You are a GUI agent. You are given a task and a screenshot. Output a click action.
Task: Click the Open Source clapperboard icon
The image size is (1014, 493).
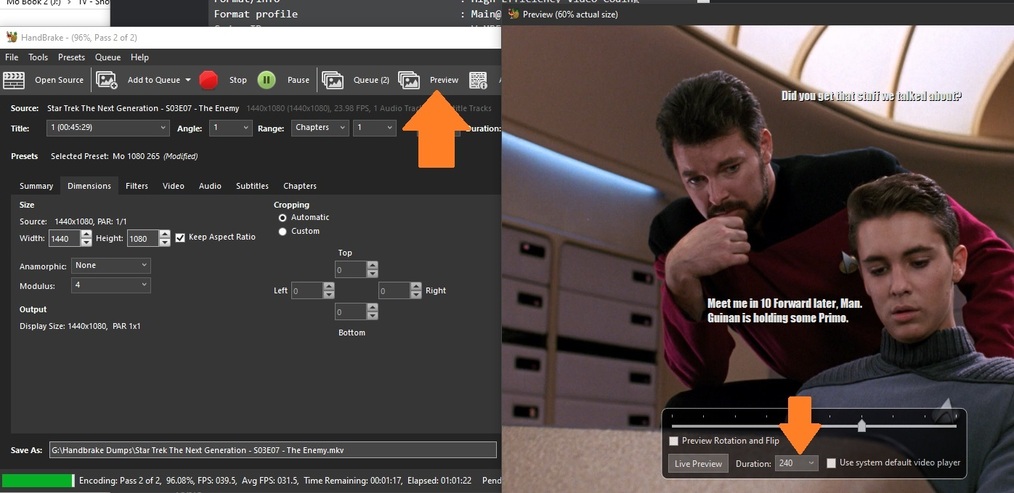(x=14, y=80)
